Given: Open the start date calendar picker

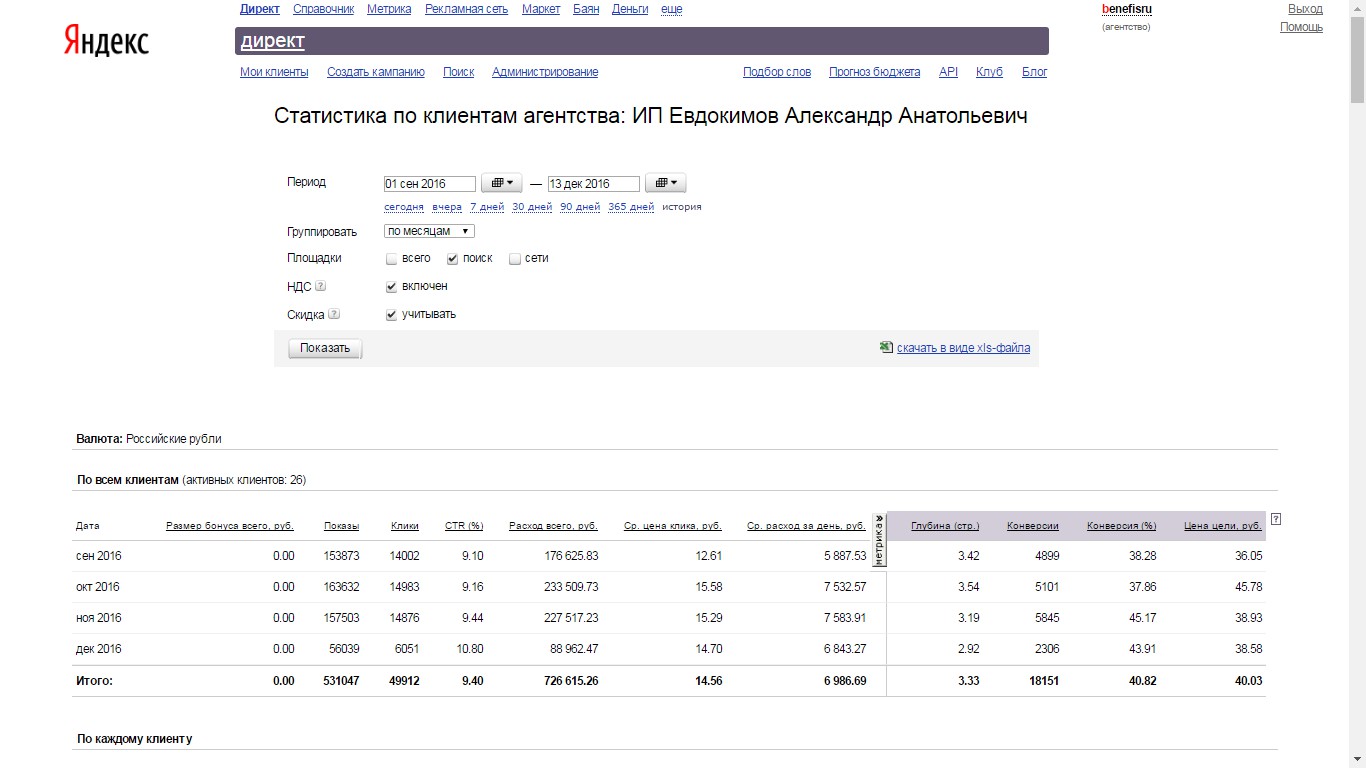Looking at the screenshot, I should click(x=502, y=183).
